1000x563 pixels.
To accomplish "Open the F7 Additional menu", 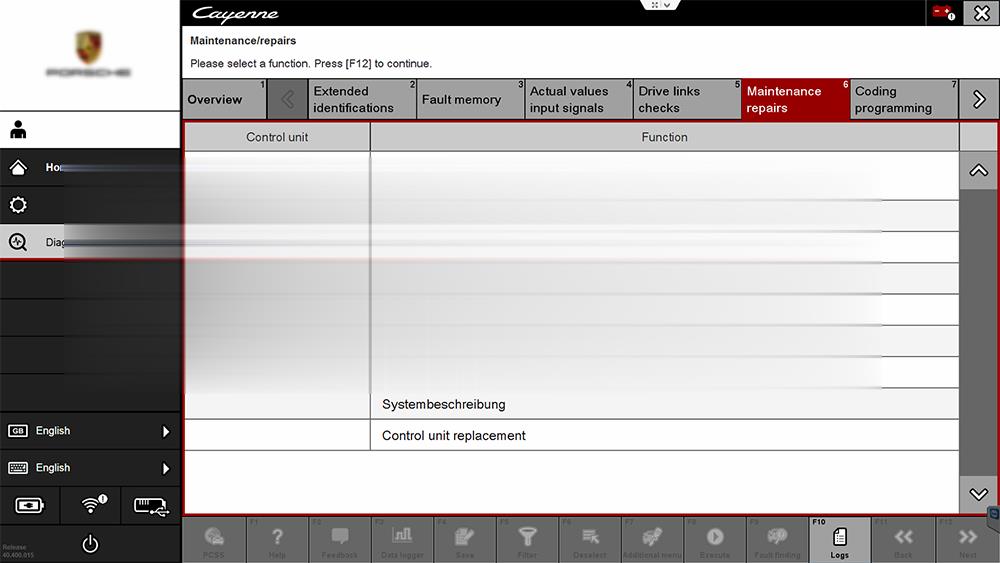I will (x=652, y=541).
